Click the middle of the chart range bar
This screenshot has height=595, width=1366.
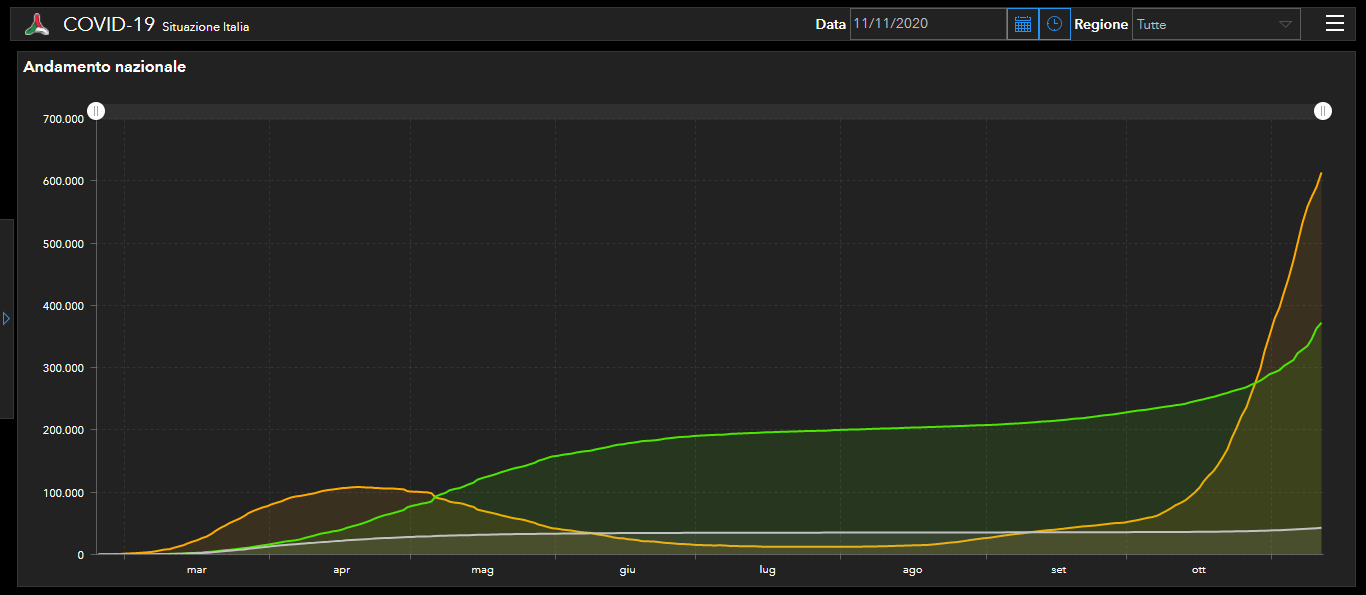(x=709, y=111)
